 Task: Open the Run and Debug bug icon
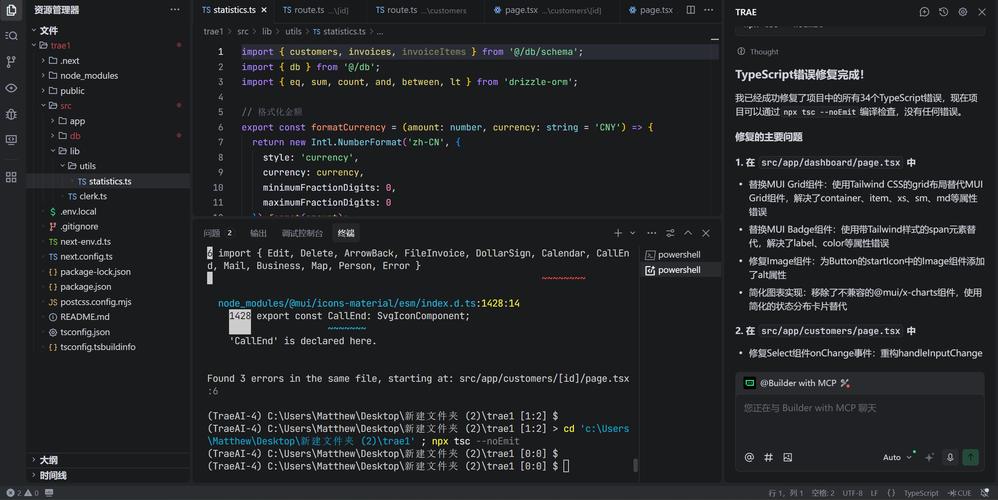pos(11,114)
